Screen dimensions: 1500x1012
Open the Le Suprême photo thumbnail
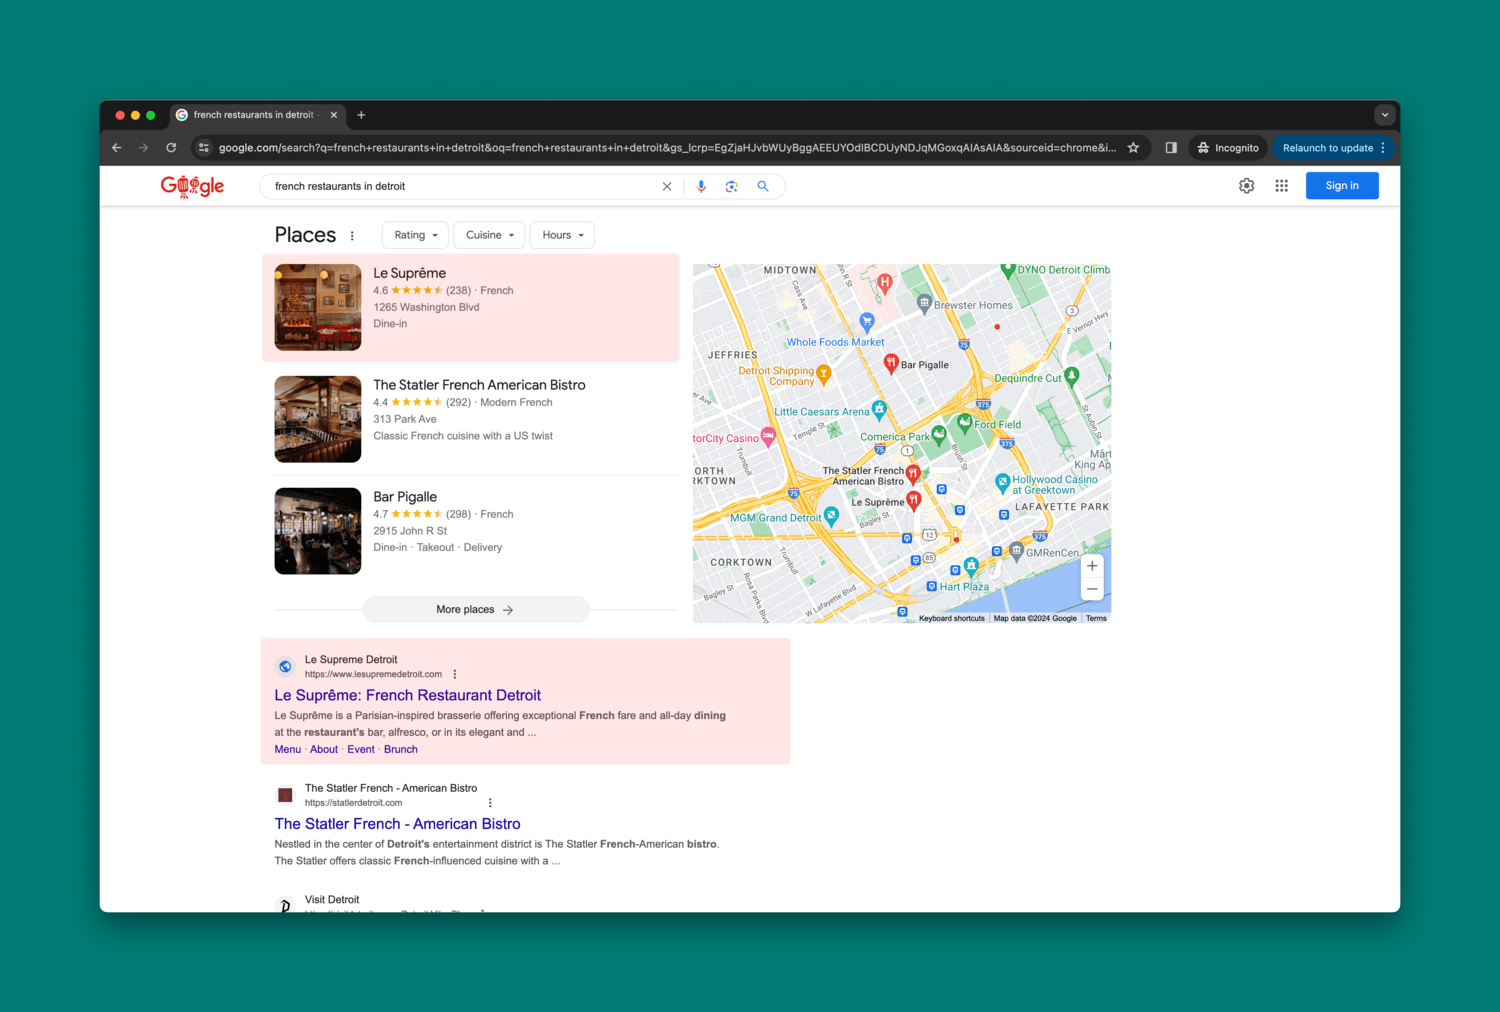tap(318, 307)
